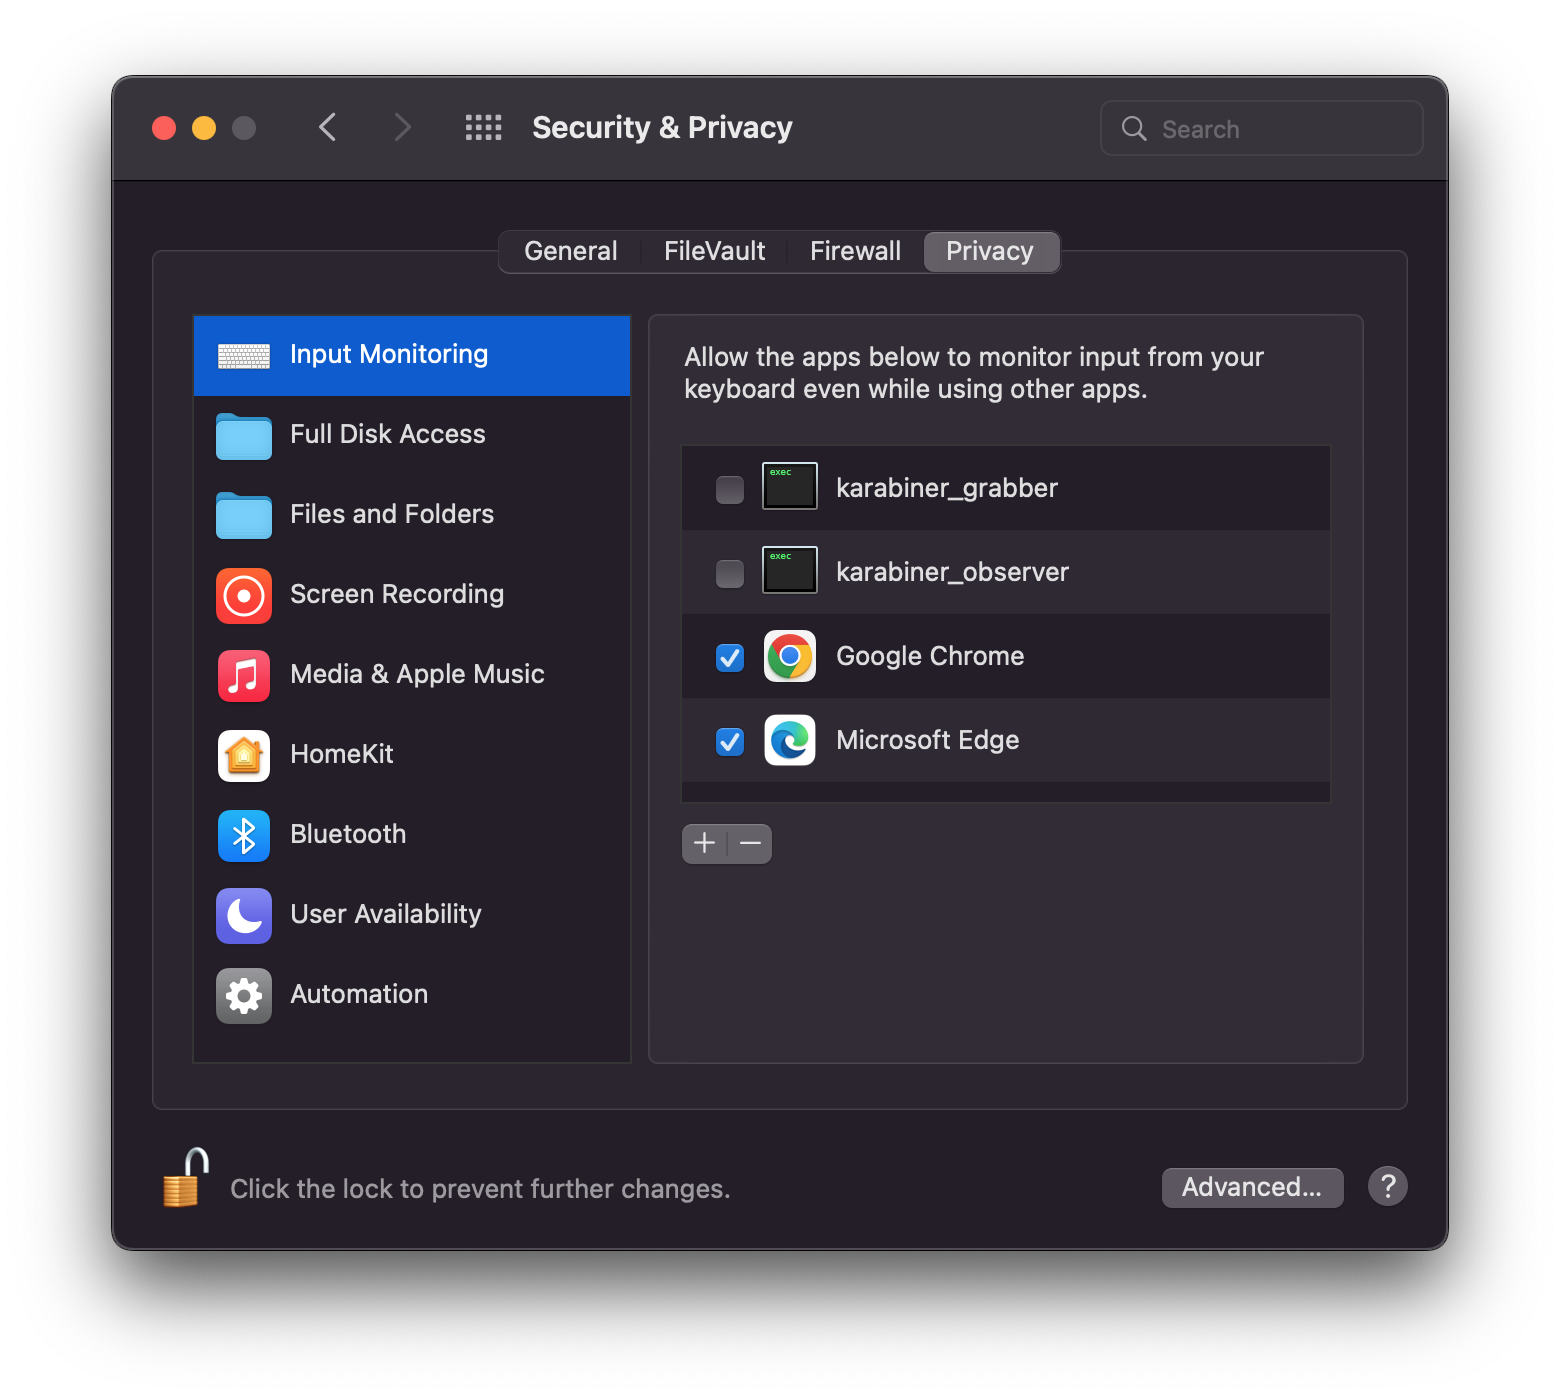Image resolution: width=1560 pixels, height=1398 pixels.
Task: Add an app with the plus button
Action: [x=705, y=843]
